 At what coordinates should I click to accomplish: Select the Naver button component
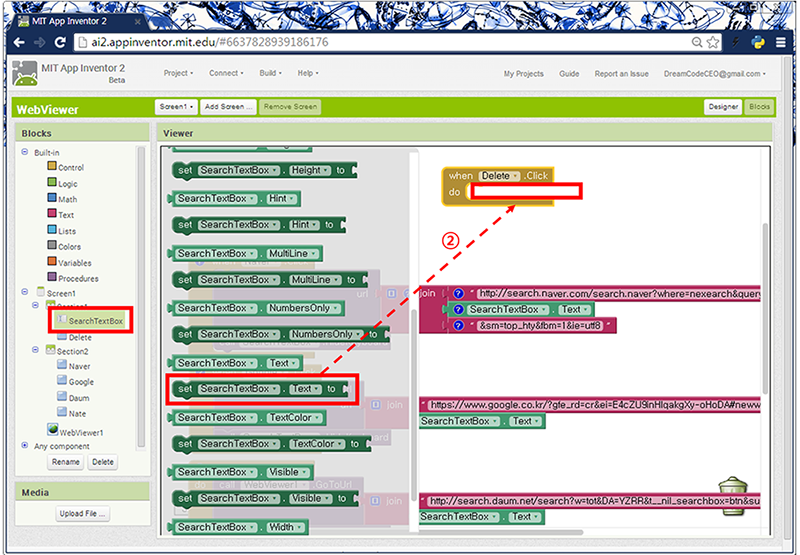point(73,366)
